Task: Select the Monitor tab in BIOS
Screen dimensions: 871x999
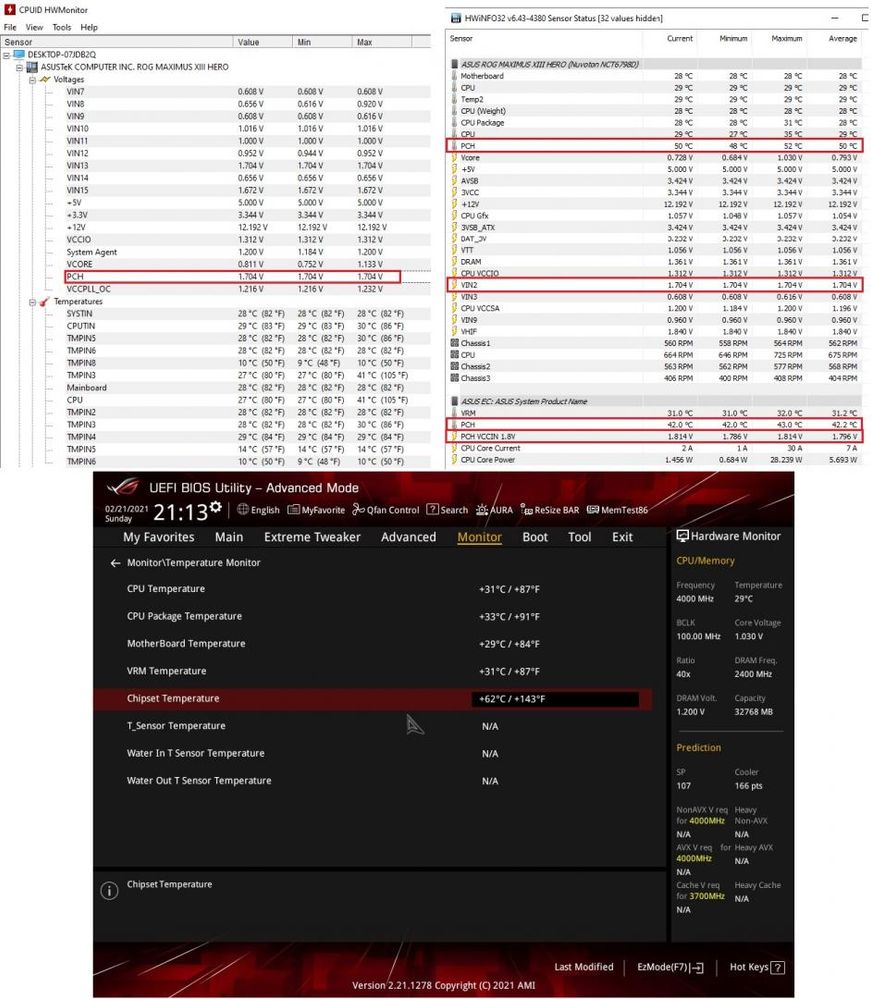Action: point(480,537)
